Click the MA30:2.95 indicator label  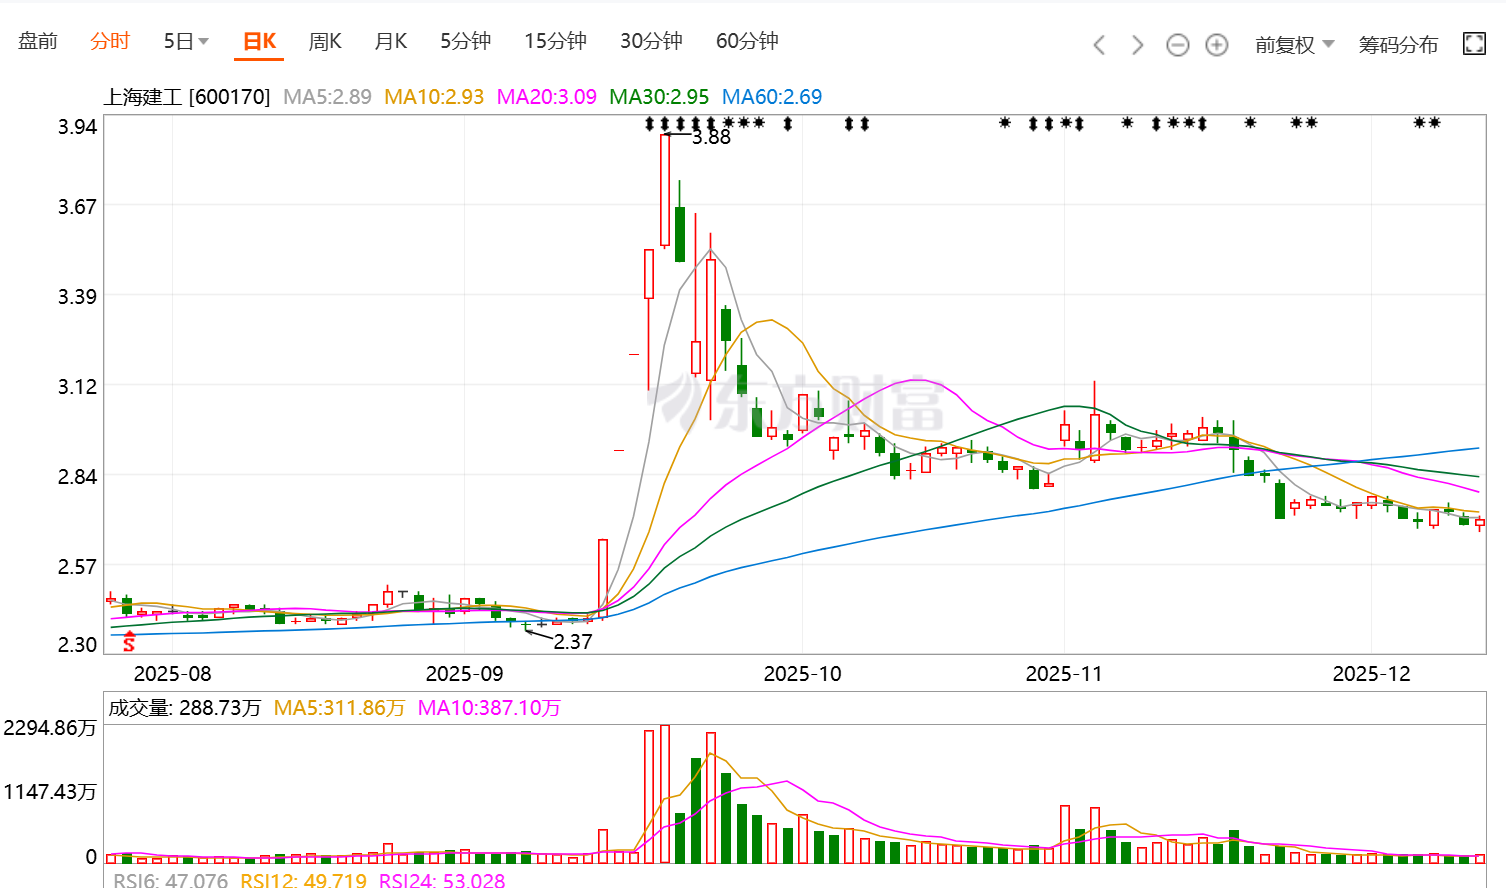tap(659, 97)
